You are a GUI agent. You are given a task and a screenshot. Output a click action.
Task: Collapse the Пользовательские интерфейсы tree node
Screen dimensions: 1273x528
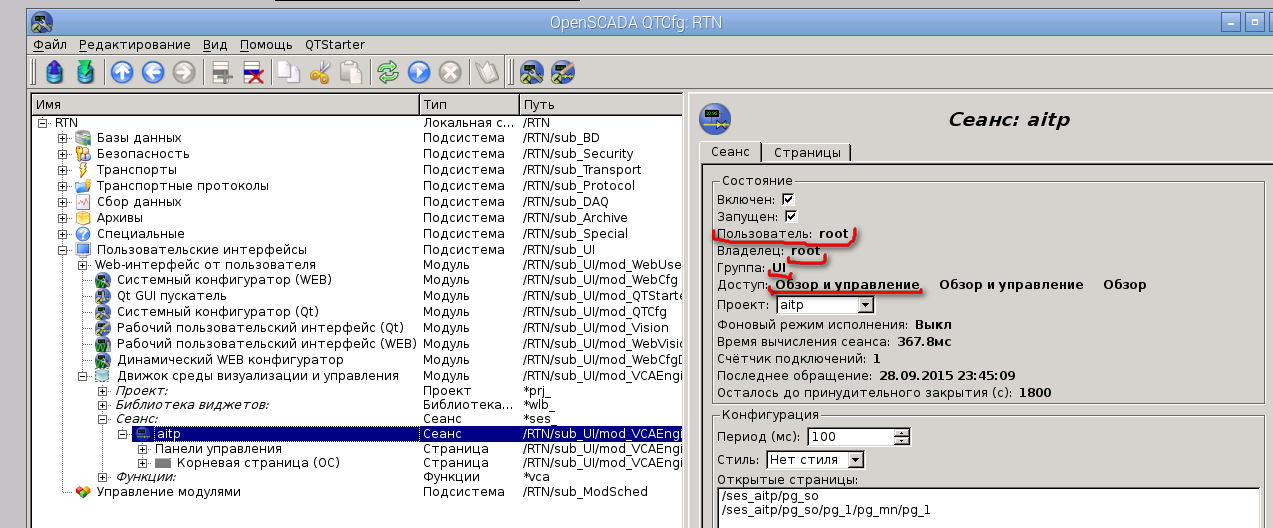(x=62, y=250)
